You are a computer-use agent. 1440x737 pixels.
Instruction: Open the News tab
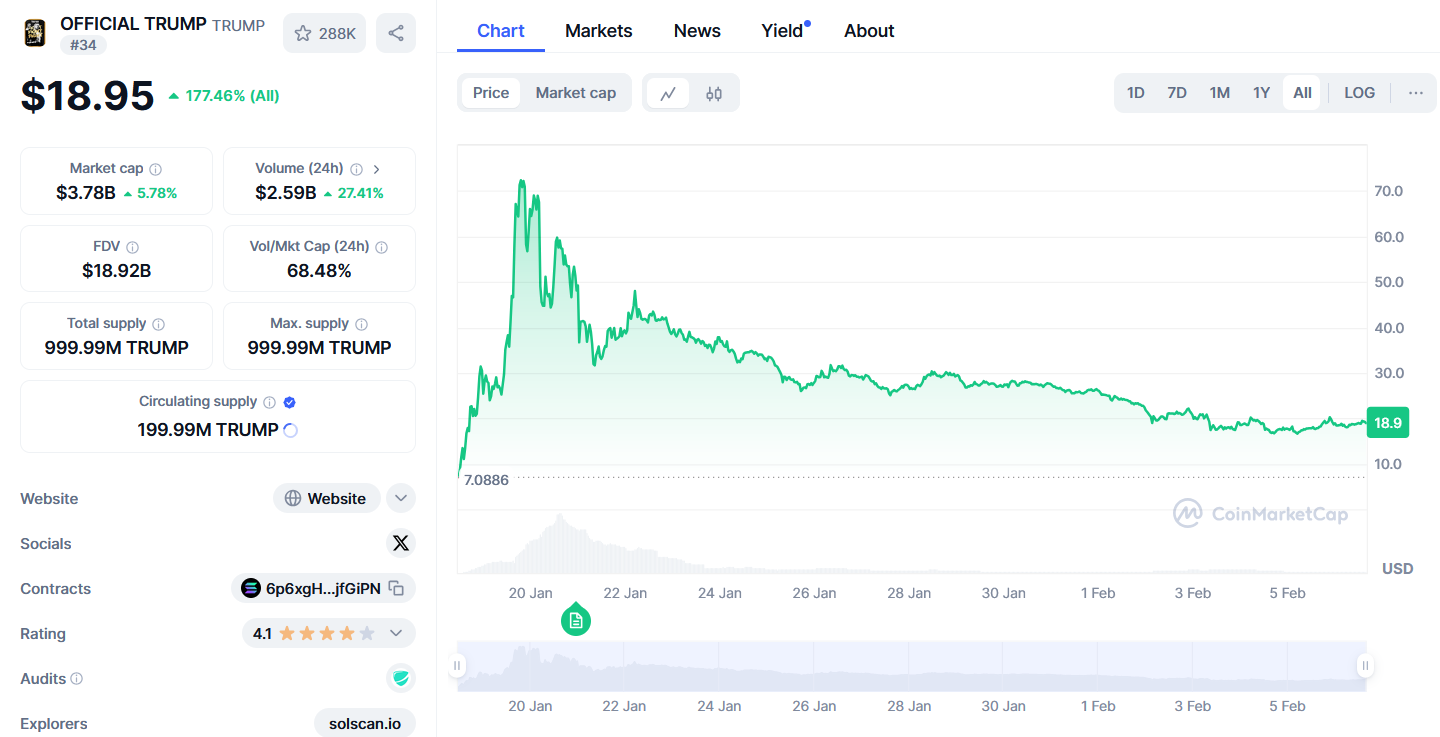point(697,31)
